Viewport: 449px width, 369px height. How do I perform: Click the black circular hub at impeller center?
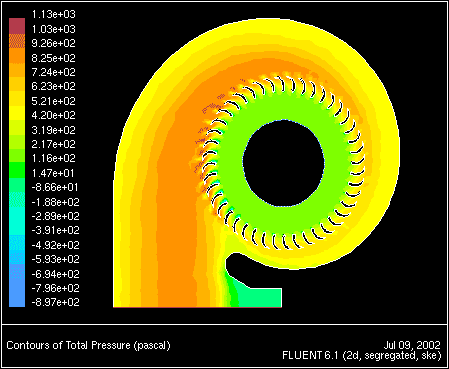pos(283,163)
